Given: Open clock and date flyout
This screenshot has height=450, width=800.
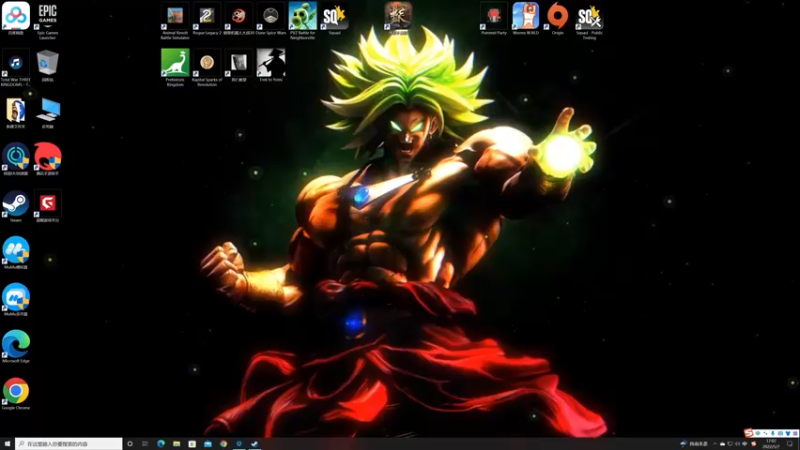Looking at the screenshot, I should (772, 444).
